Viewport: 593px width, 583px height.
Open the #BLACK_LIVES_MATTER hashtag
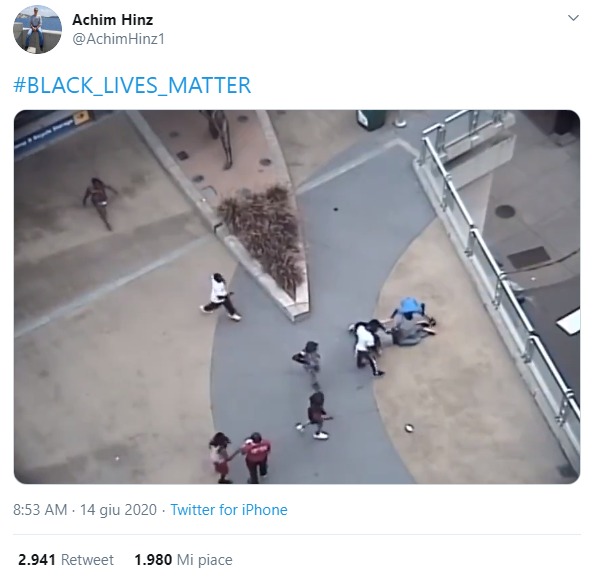click(x=132, y=85)
